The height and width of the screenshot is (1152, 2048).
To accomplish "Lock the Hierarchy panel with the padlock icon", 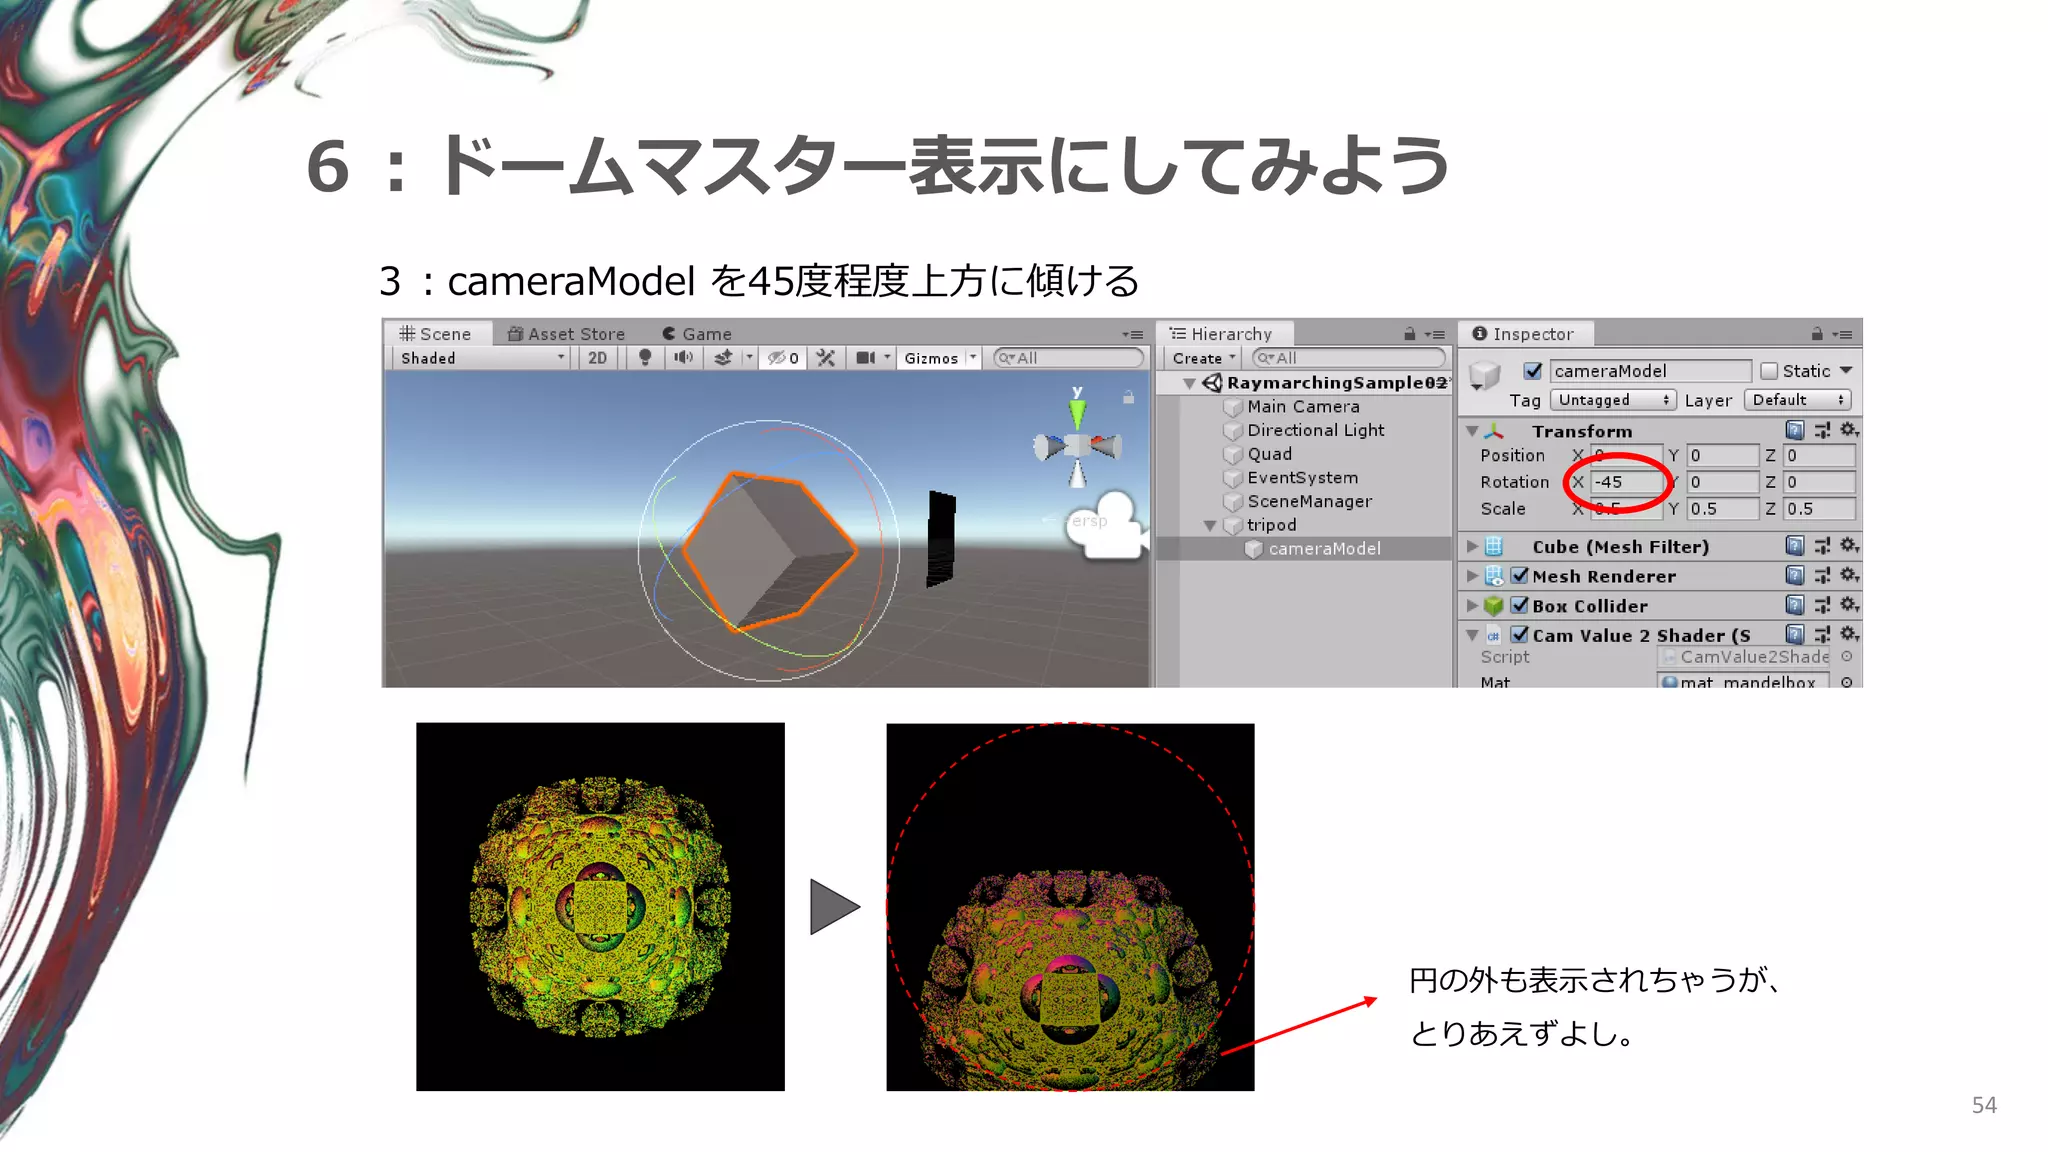I will click(x=1409, y=334).
